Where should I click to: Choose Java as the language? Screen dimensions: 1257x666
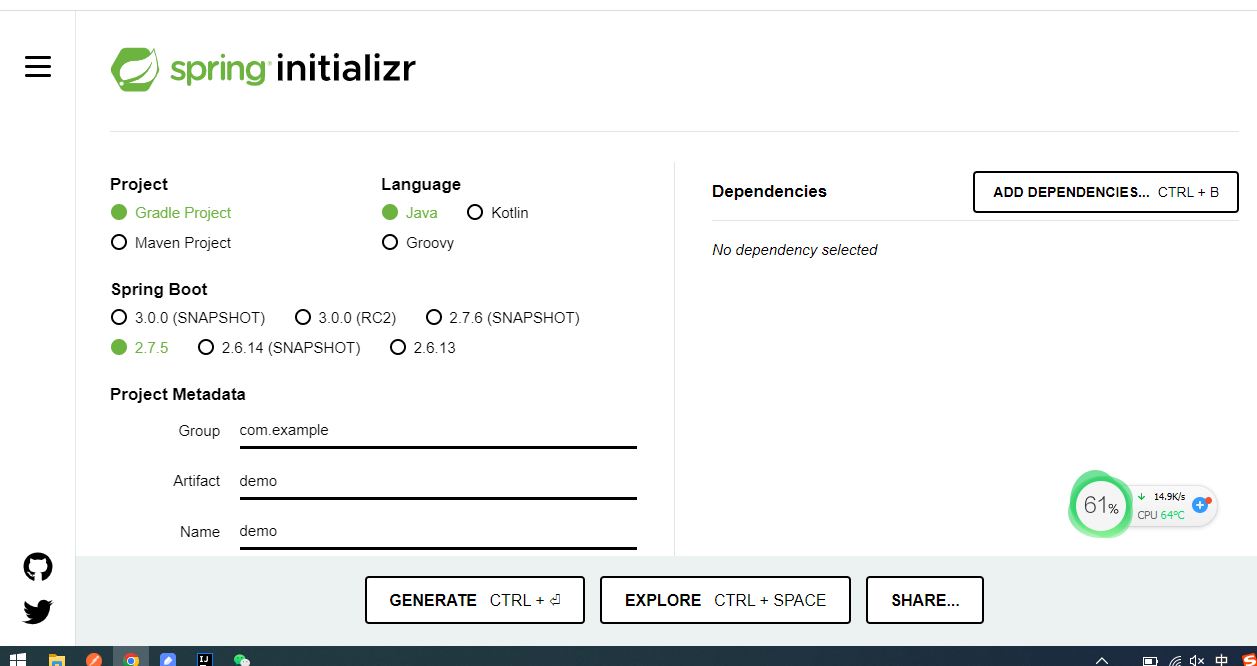point(410,213)
